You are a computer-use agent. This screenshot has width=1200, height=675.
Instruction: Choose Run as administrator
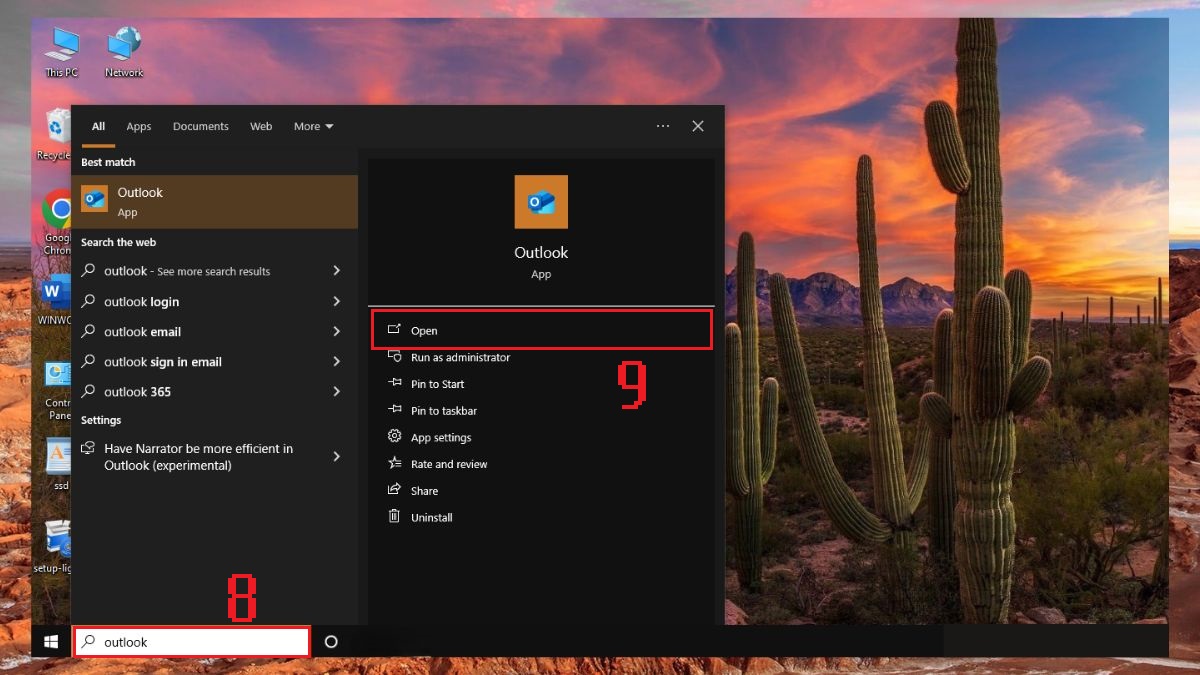pyautogui.click(x=460, y=357)
